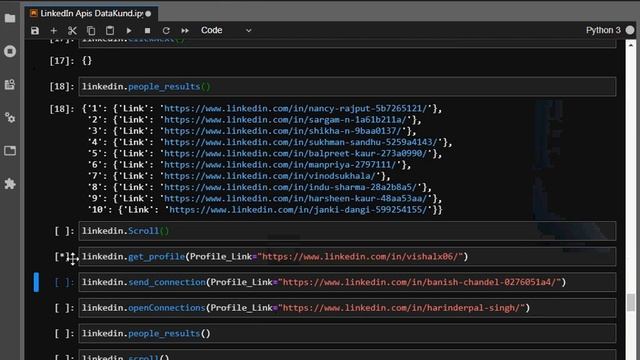Copy the selected cell icon
Image resolution: width=640 pixels, height=360 pixels.
pyautogui.click(x=91, y=31)
